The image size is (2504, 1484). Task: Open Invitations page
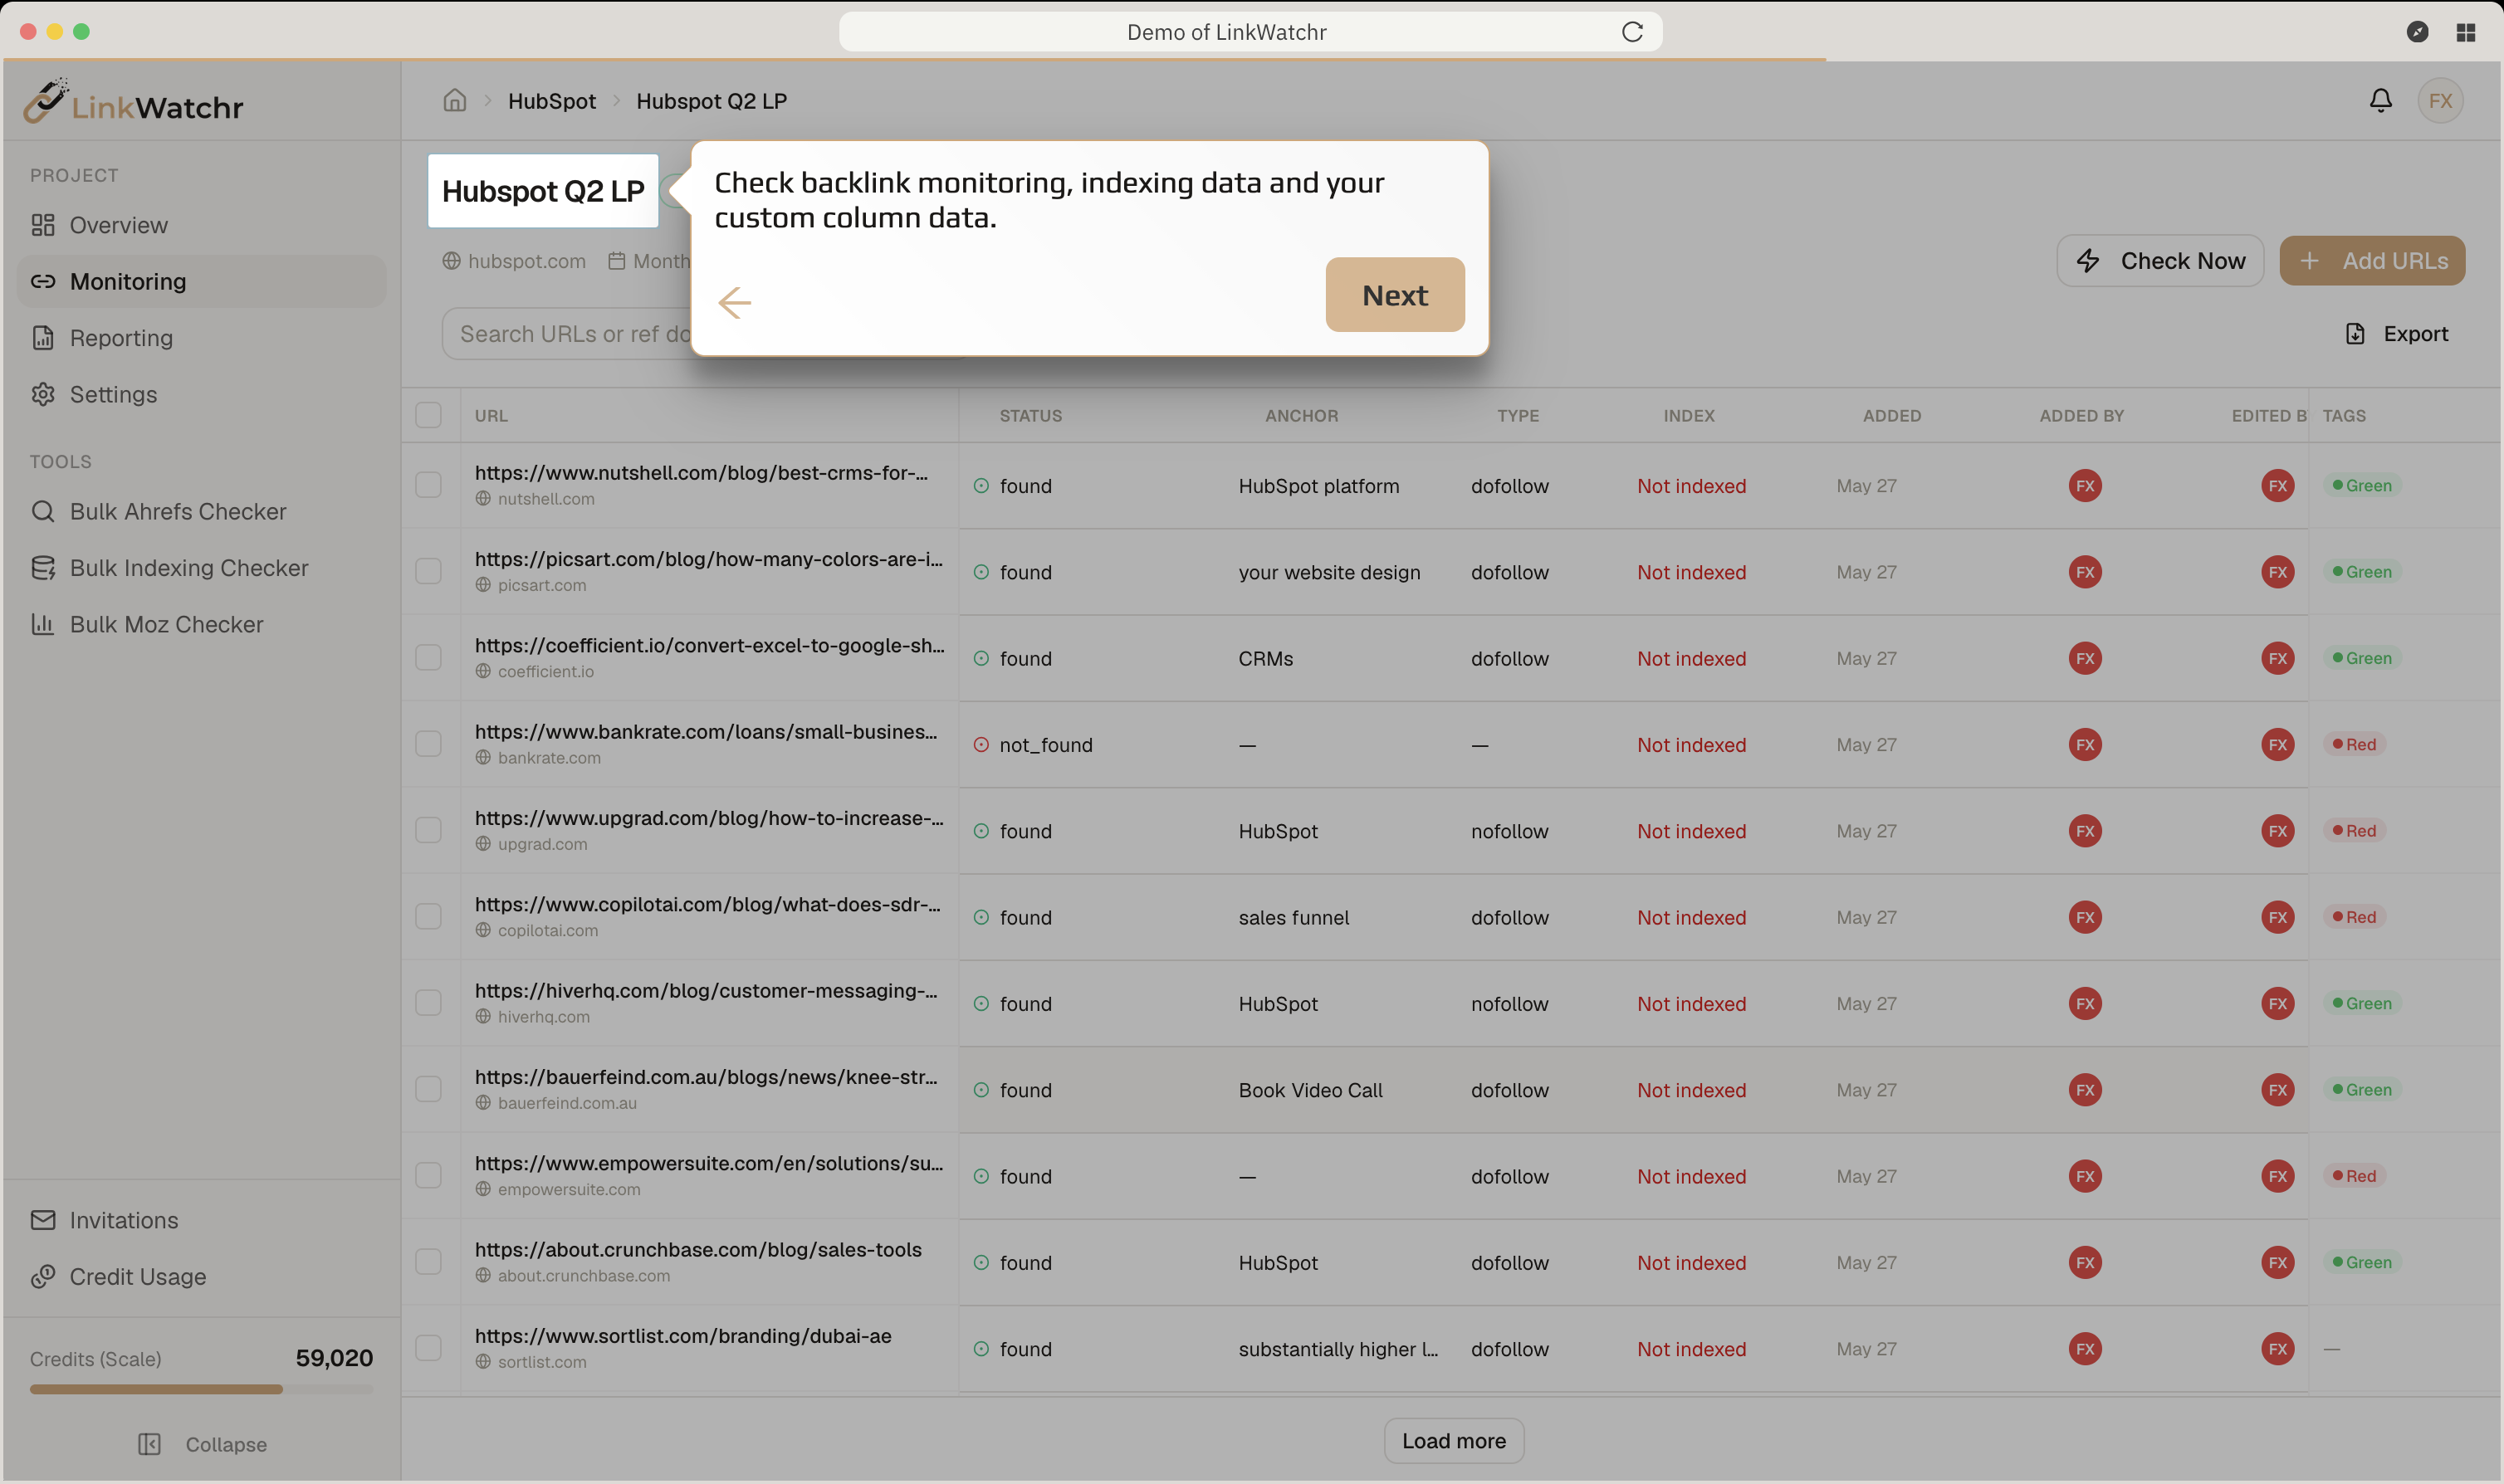pos(201,1220)
